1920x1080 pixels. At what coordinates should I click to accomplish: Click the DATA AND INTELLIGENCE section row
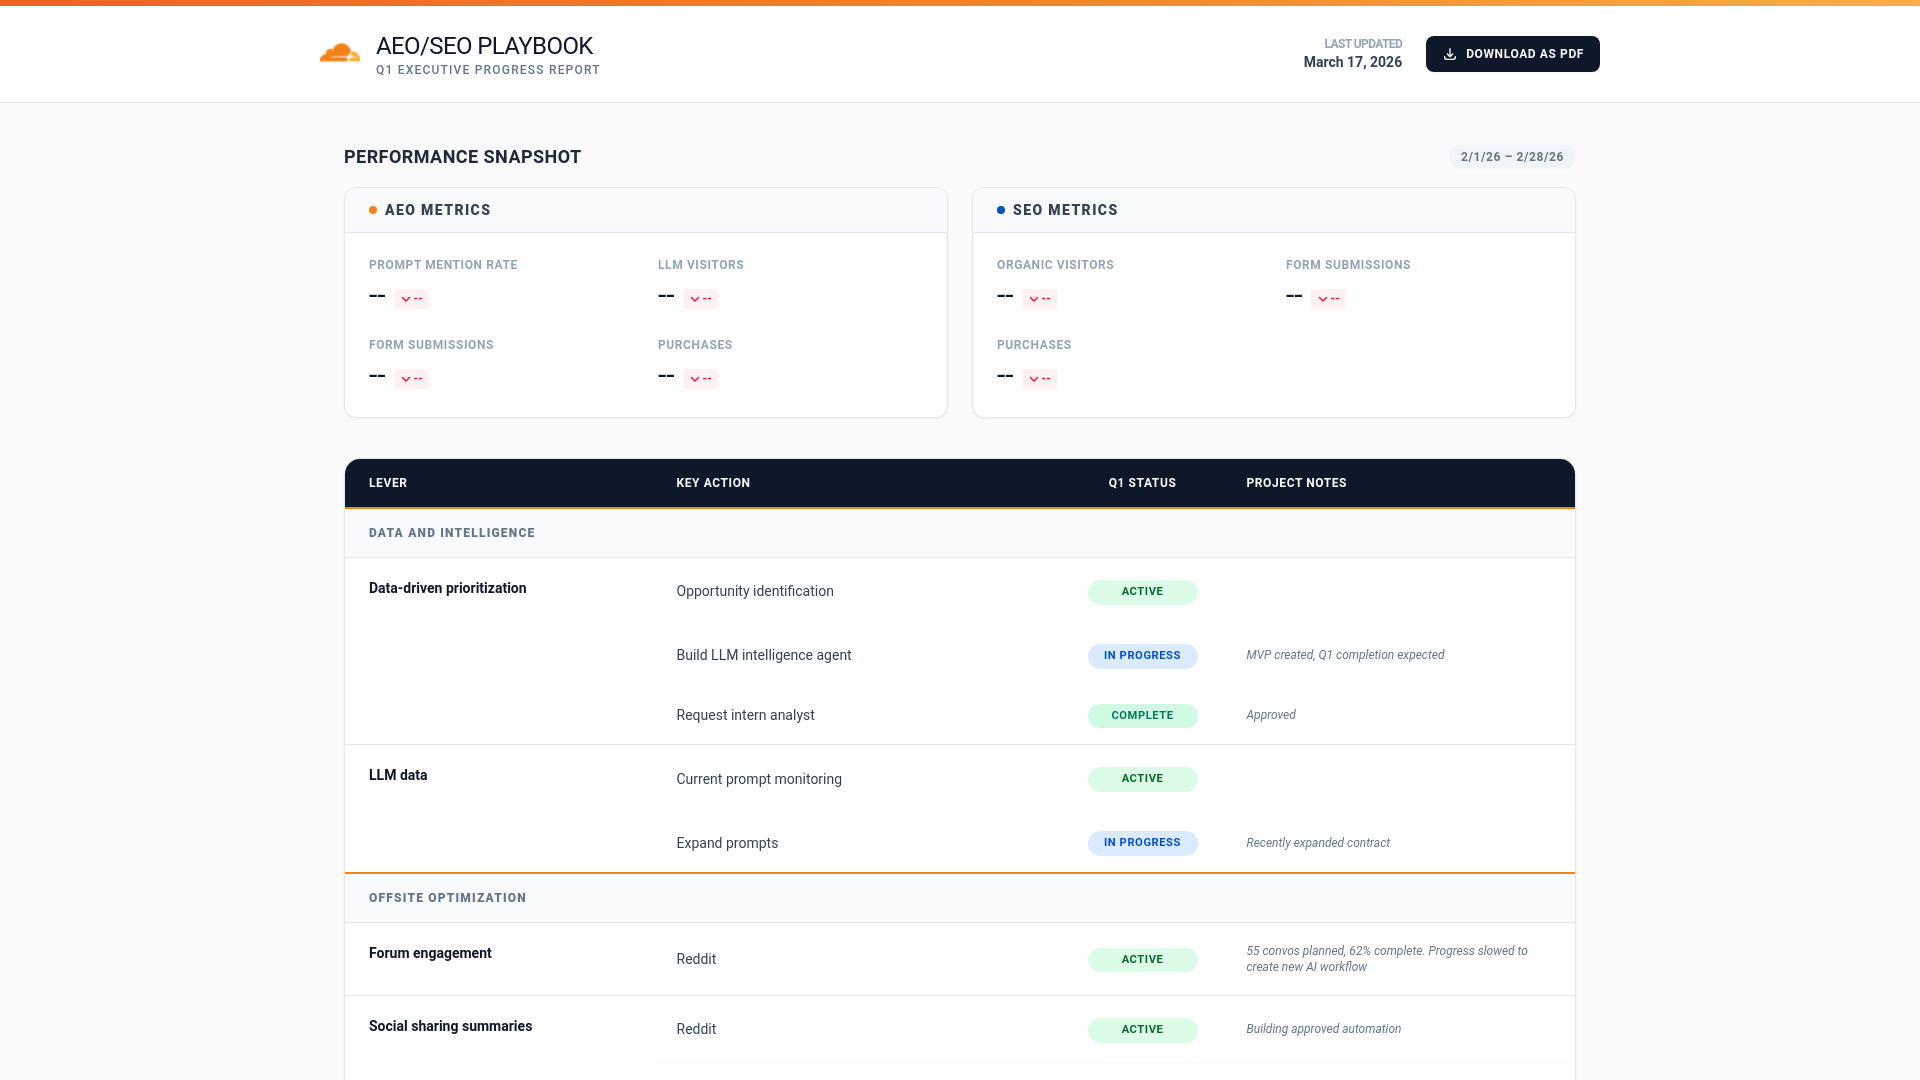[x=960, y=533]
